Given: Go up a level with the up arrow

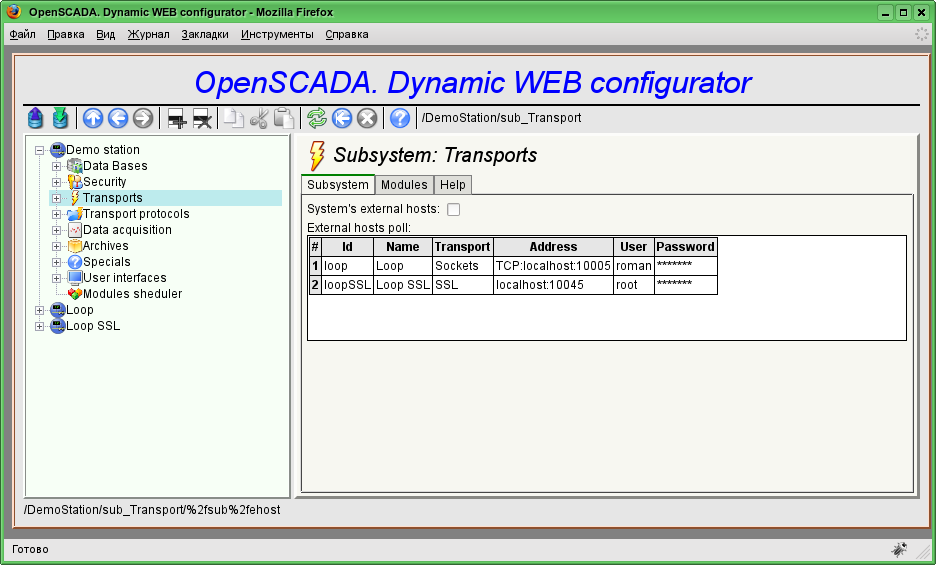Looking at the screenshot, I should click(93, 118).
